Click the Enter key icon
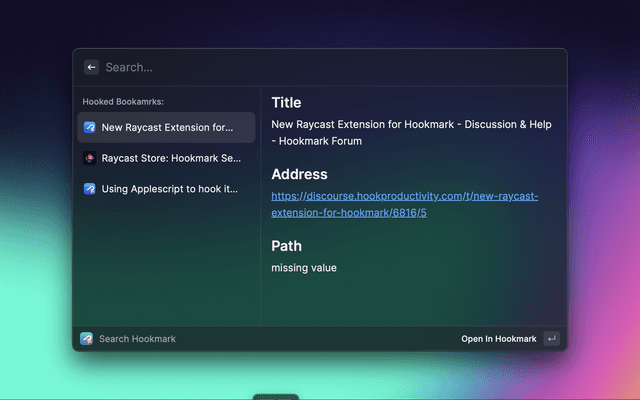Viewport: 640px width, 400px height. click(x=551, y=339)
